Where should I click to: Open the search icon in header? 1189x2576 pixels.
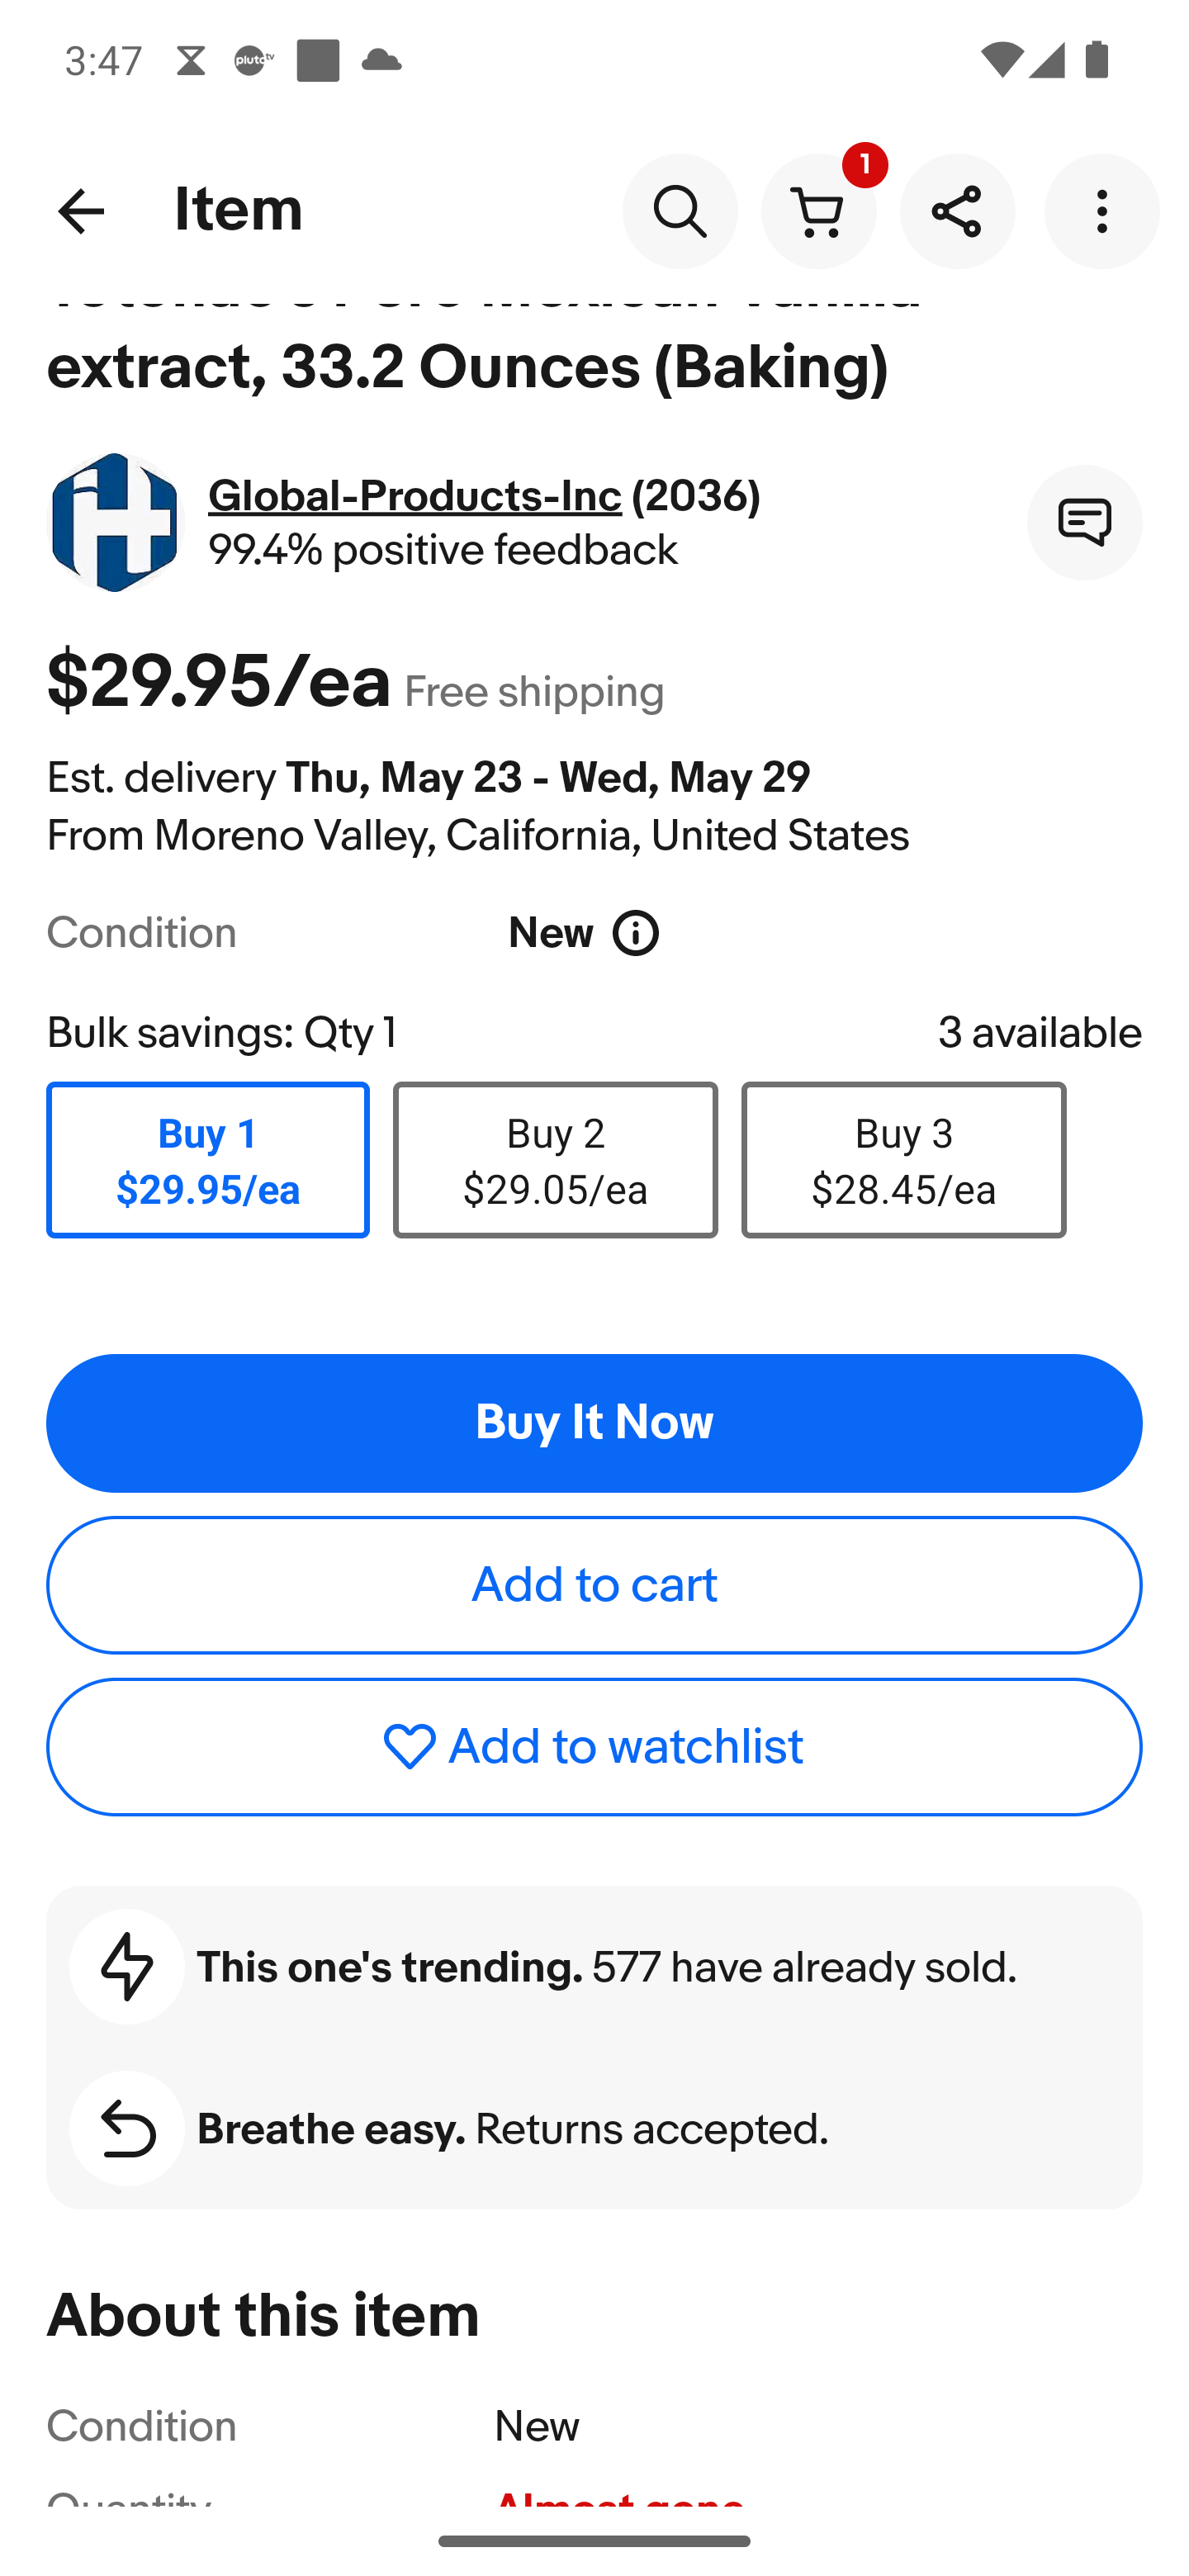click(x=680, y=211)
